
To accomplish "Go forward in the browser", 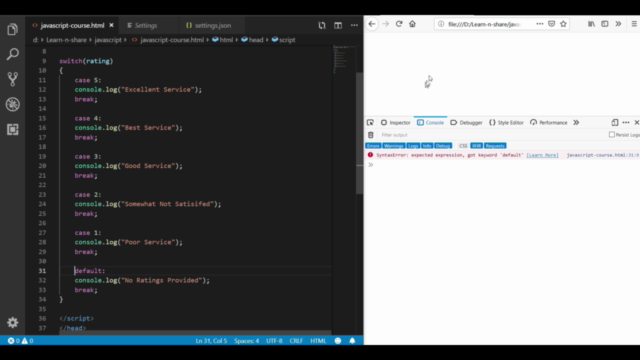I will click(x=386, y=24).
